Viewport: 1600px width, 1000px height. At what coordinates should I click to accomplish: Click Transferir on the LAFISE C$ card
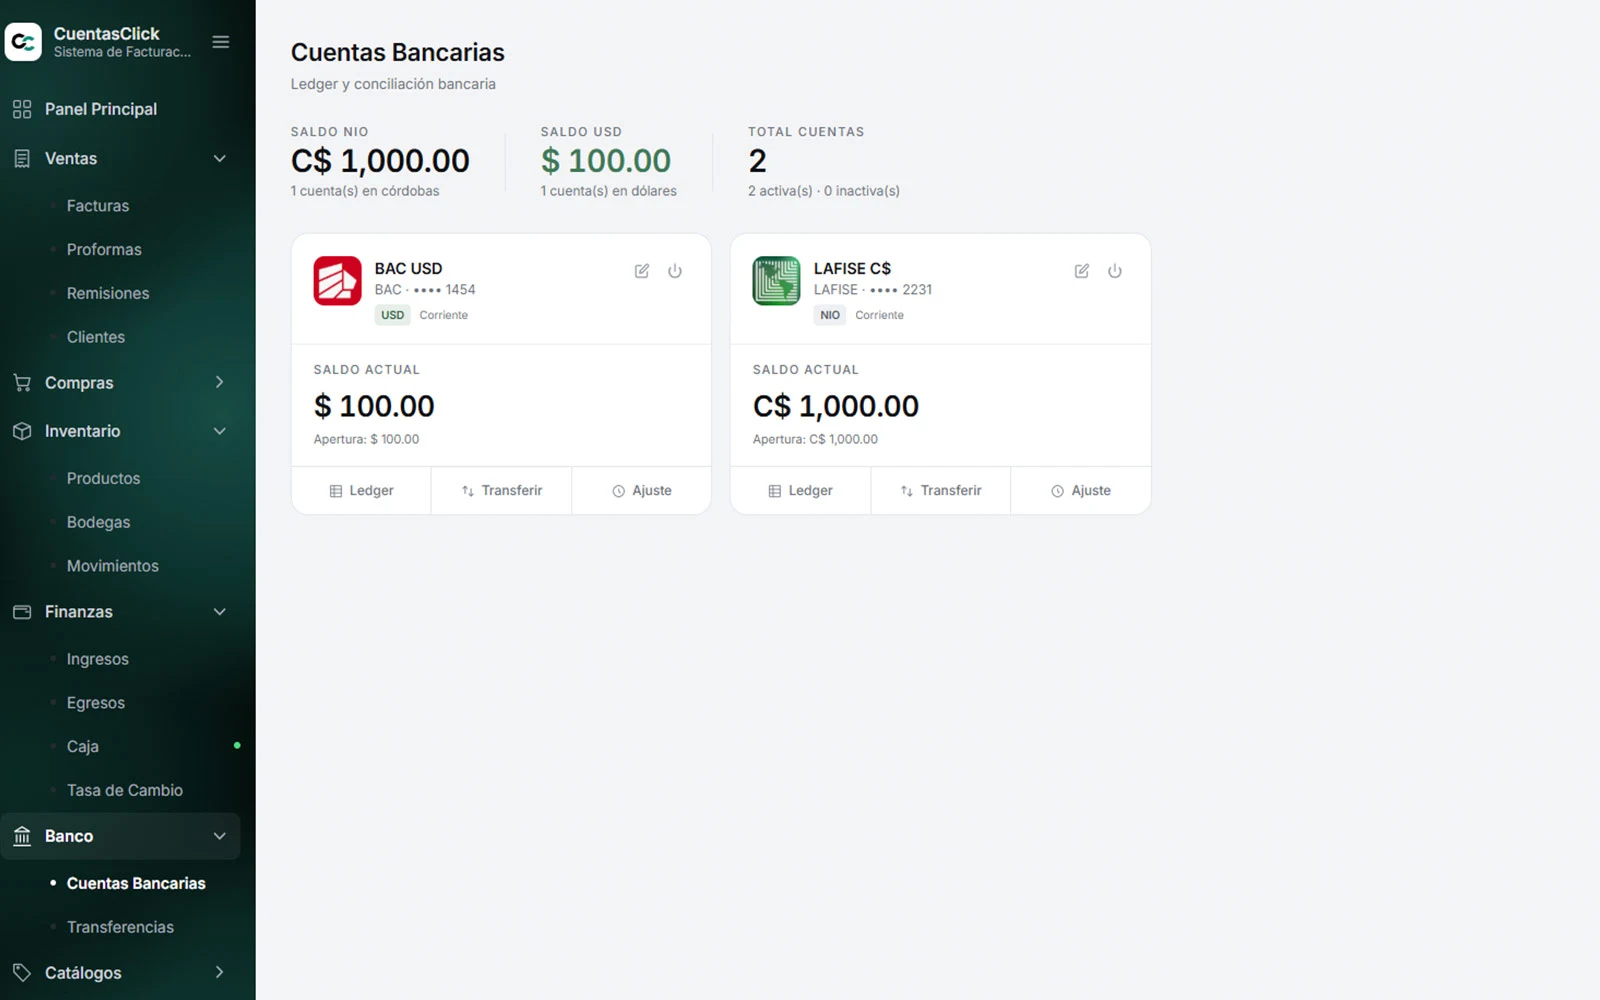941,491
